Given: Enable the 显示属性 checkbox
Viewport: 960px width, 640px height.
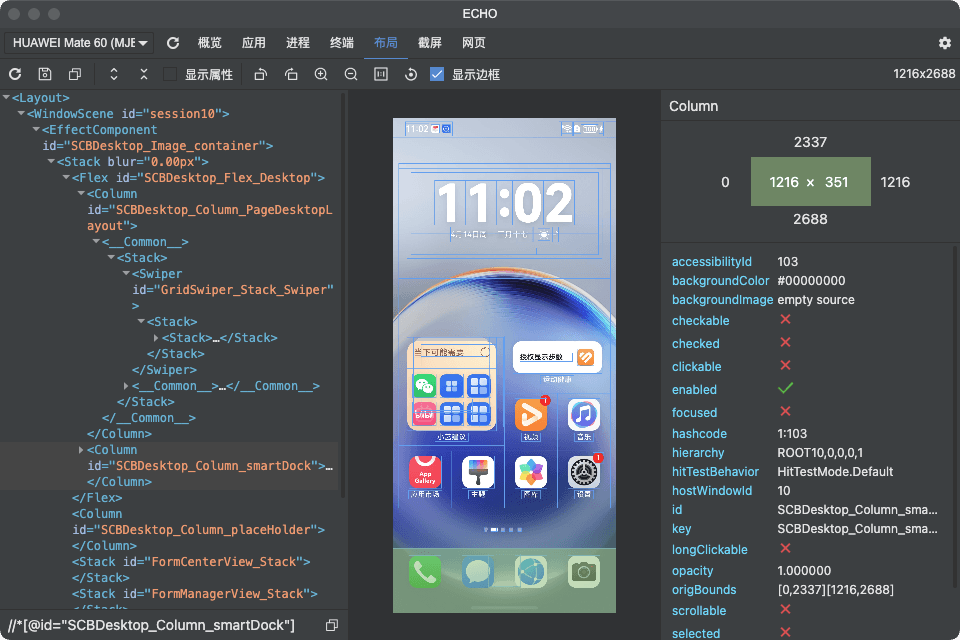Looking at the screenshot, I should [170, 74].
